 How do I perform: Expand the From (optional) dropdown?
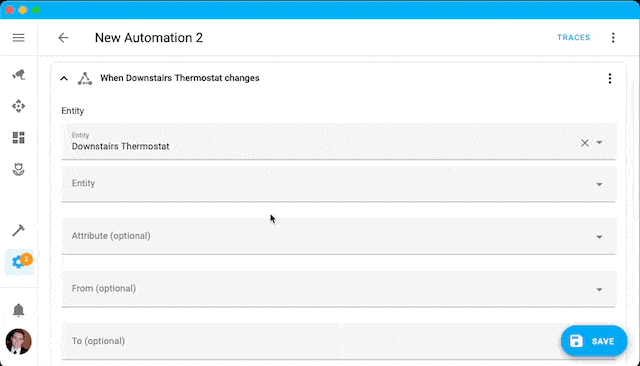point(599,290)
